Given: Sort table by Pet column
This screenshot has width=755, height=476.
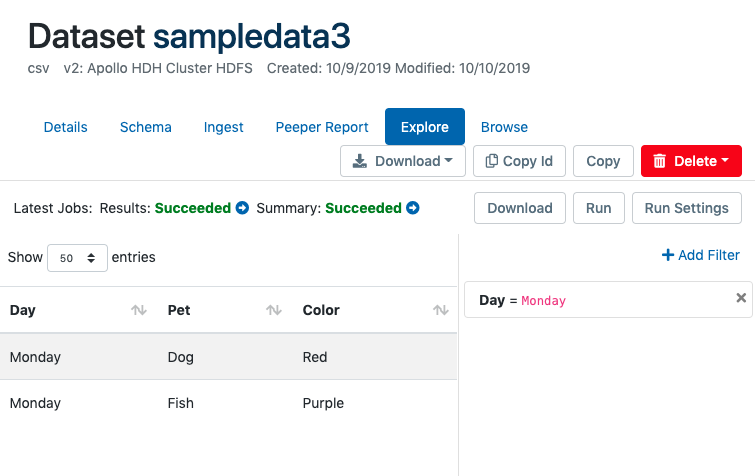Looking at the screenshot, I should coord(273,311).
